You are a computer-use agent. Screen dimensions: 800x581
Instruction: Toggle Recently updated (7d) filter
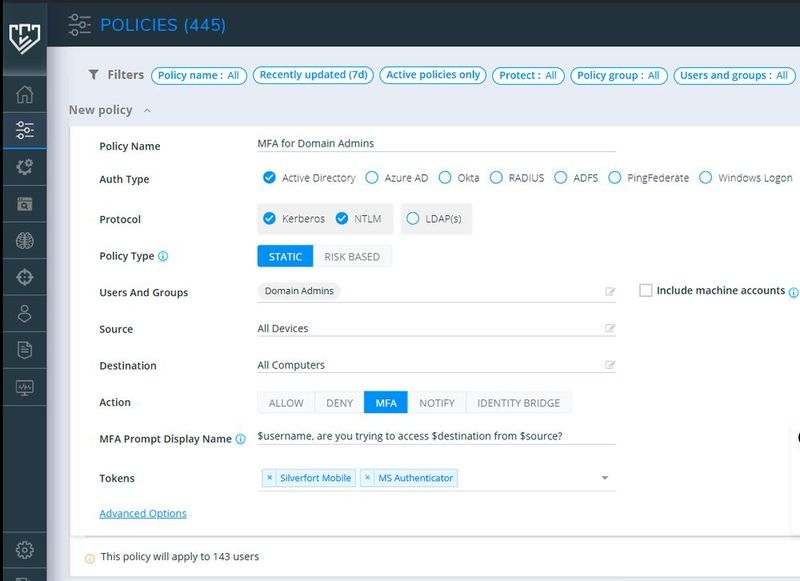coord(313,75)
